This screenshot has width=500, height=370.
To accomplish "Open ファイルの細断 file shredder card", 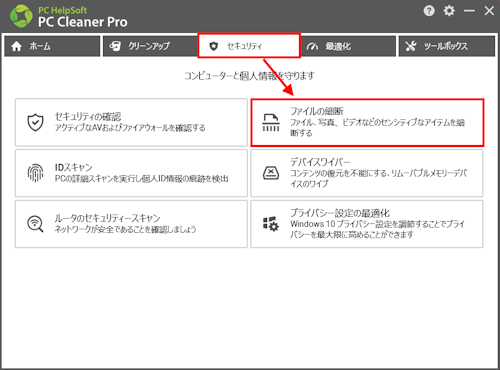I will [x=367, y=122].
